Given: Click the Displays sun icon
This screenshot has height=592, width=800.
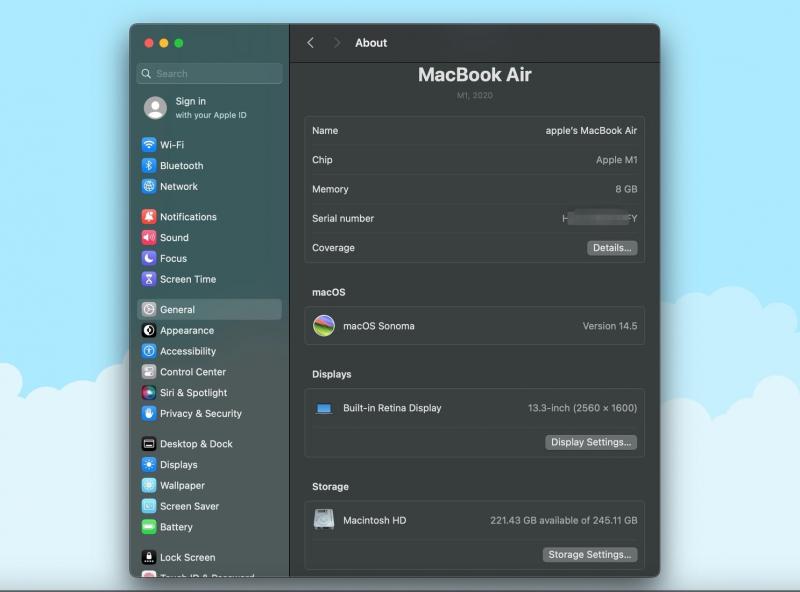Looking at the screenshot, I should coord(148,464).
